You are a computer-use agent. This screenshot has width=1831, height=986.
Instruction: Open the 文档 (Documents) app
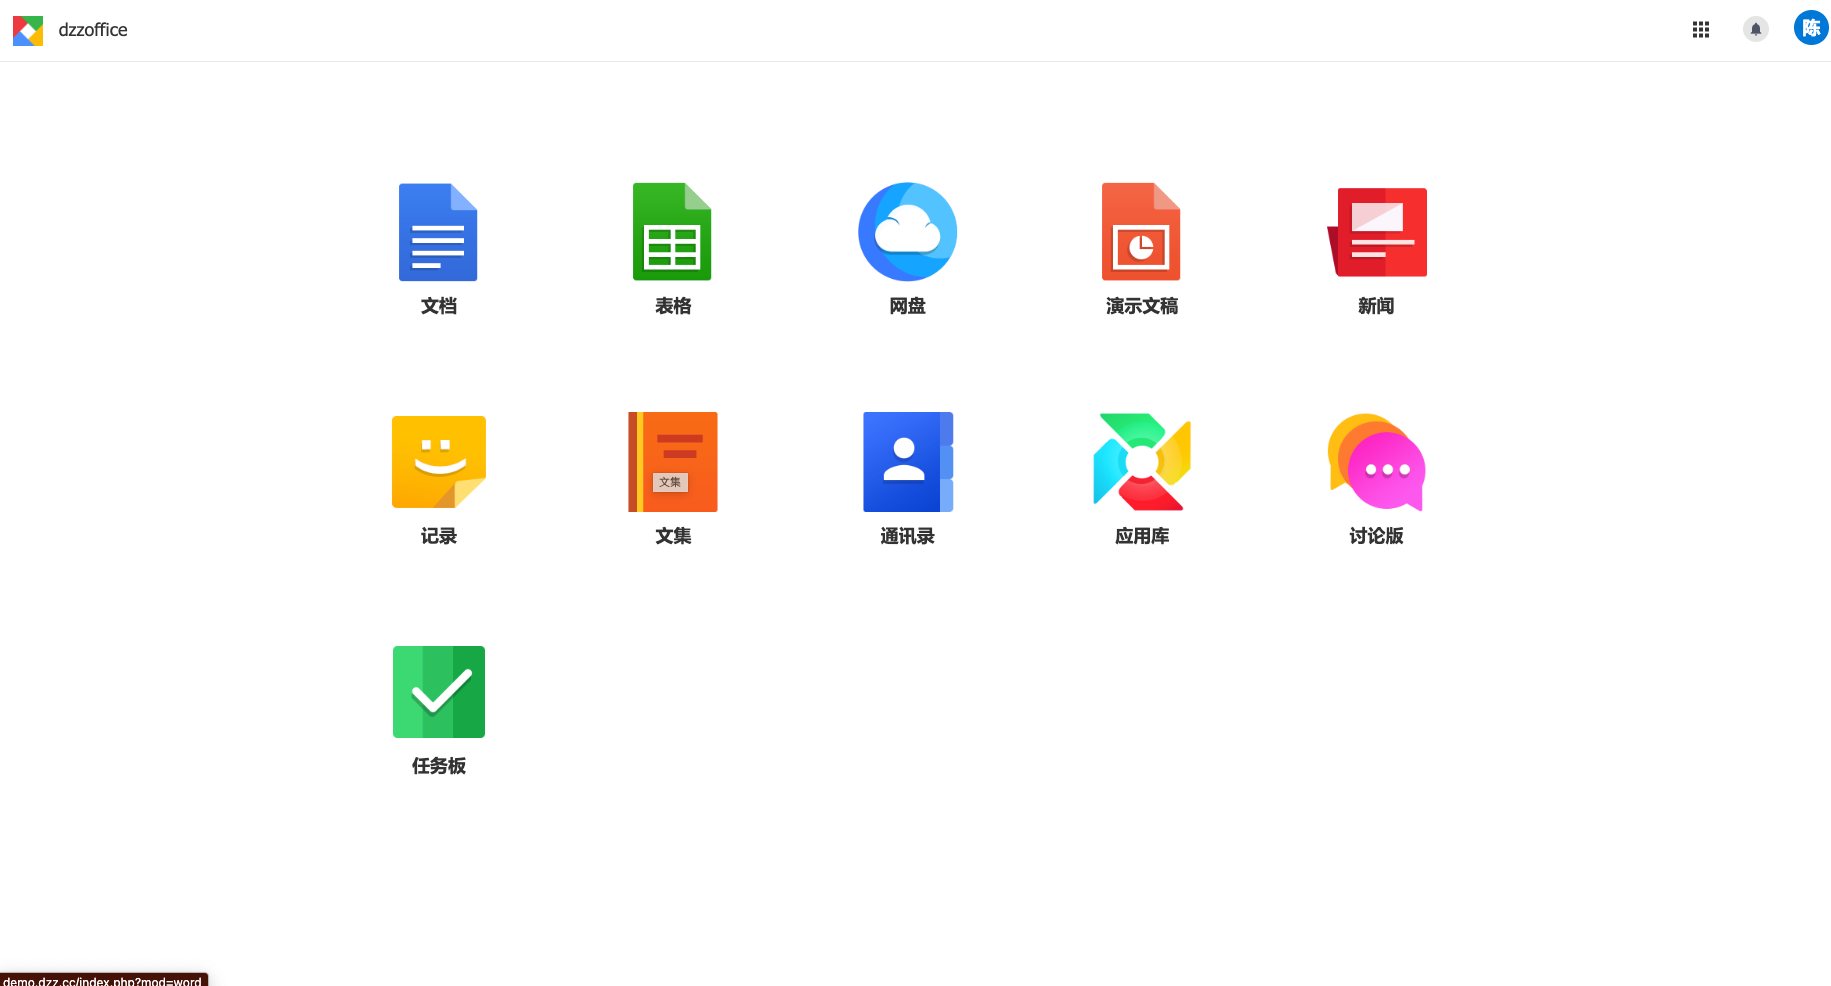point(438,232)
